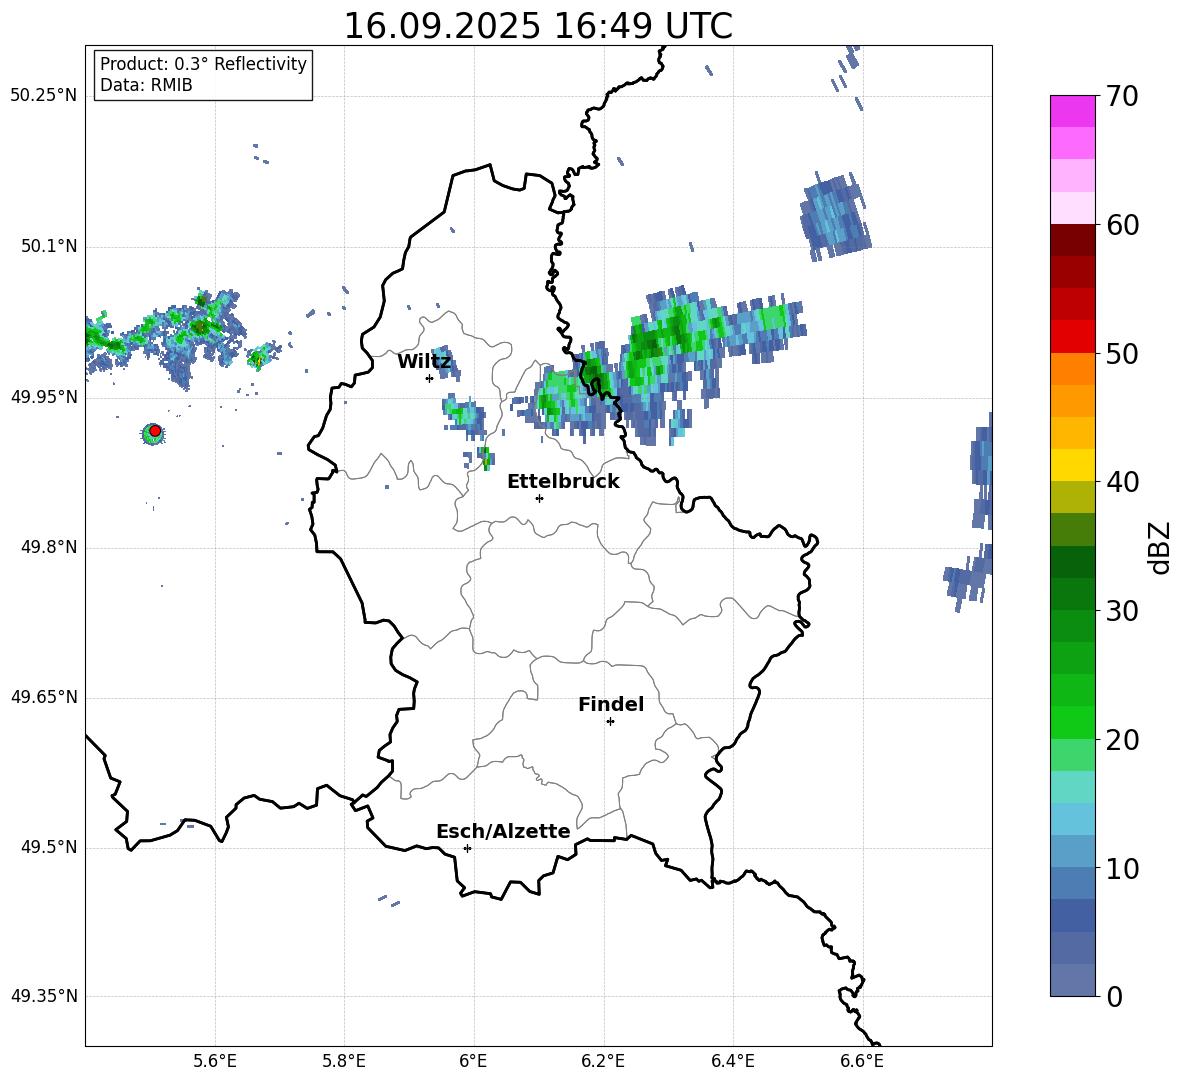1184x1081 pixels.
Task: Click the 49.8°N latitude label
Action: [x=49, y=547]
